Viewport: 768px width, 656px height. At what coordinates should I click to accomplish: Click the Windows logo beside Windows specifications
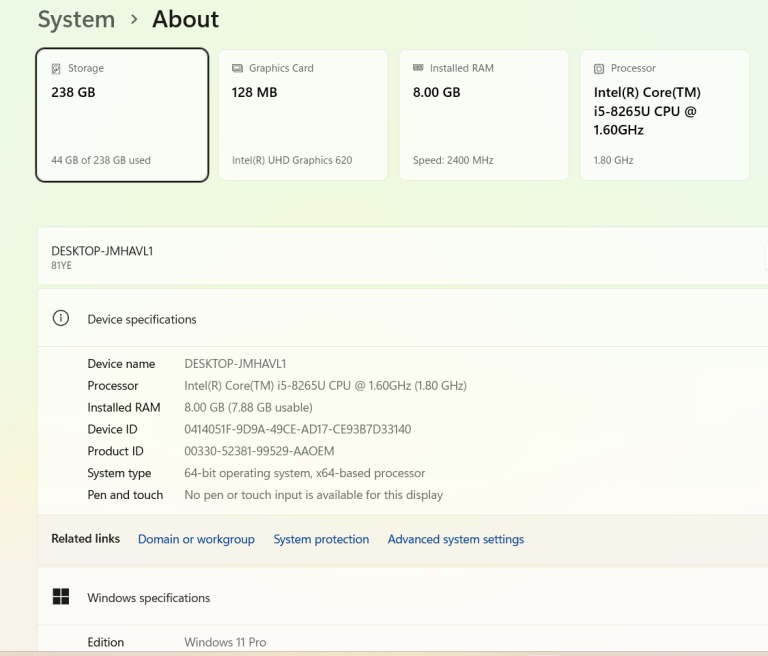(x=61, y=597)
